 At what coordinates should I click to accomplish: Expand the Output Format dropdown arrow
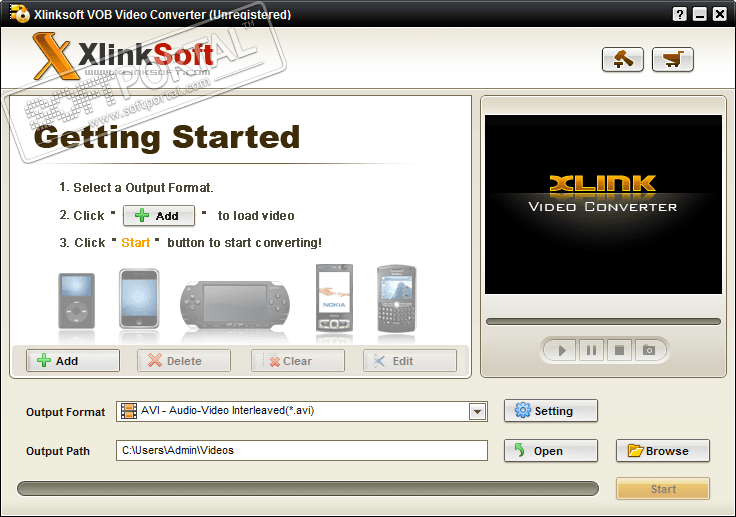pyautogui.click(x=477, y=412)
